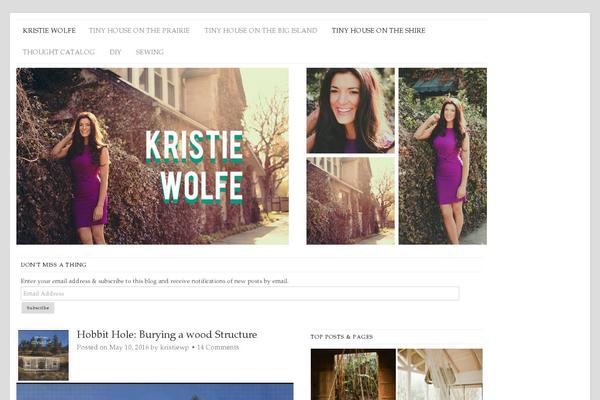Open author kristiewp link

[174, 348]
